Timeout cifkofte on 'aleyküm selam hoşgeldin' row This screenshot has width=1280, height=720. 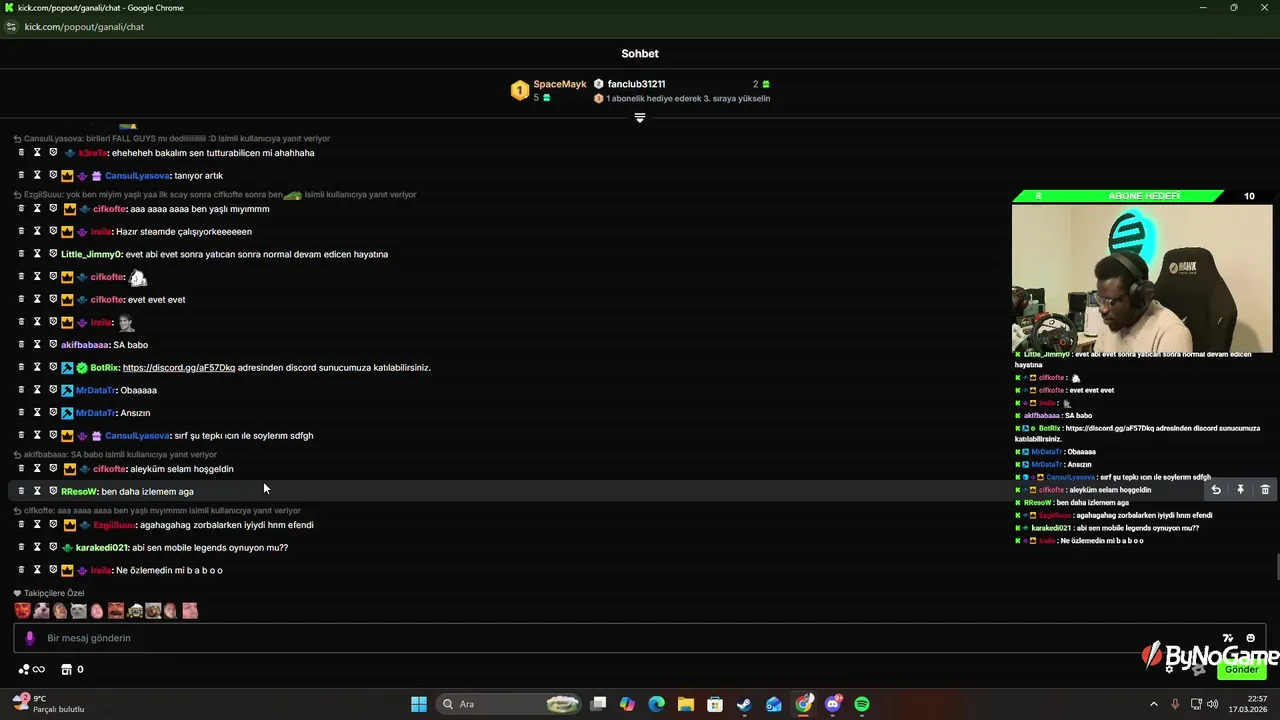[37, 468]
